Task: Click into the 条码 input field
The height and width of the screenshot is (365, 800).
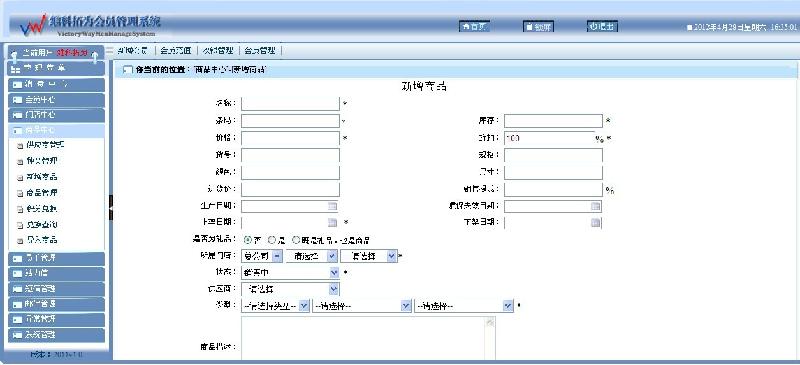Action: click(x=290, y=121)
